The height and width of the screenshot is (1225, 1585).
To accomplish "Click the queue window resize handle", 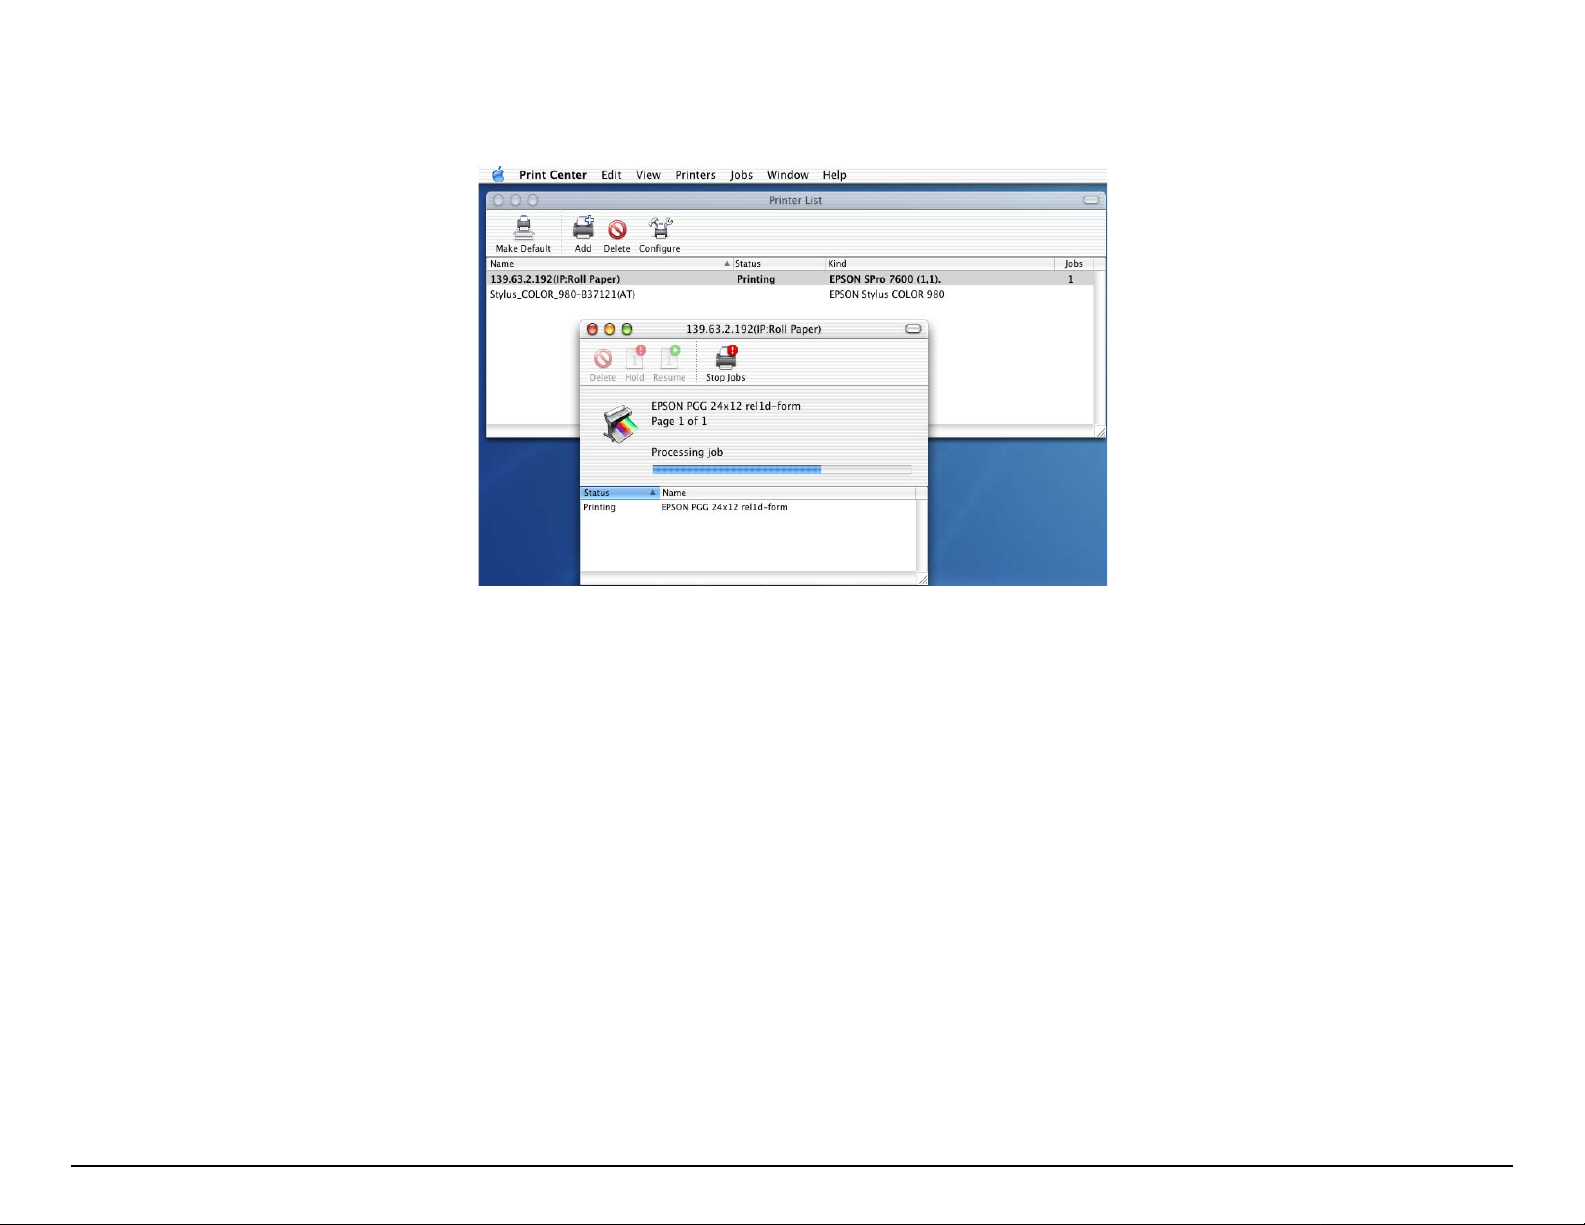I will tap(922, 579).
